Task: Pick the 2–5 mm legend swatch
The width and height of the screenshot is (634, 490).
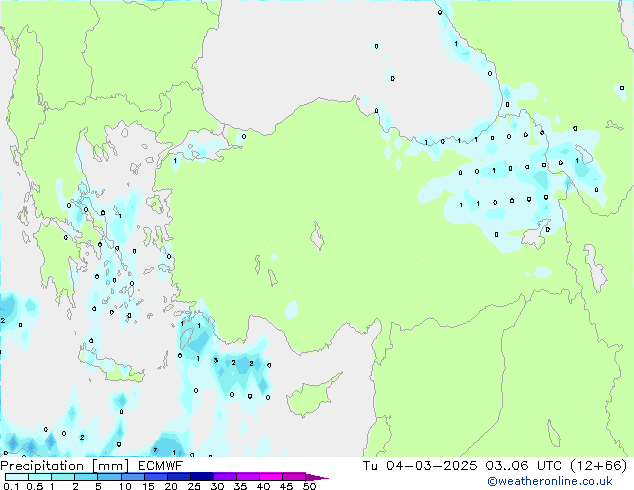Action: [86, 477]
